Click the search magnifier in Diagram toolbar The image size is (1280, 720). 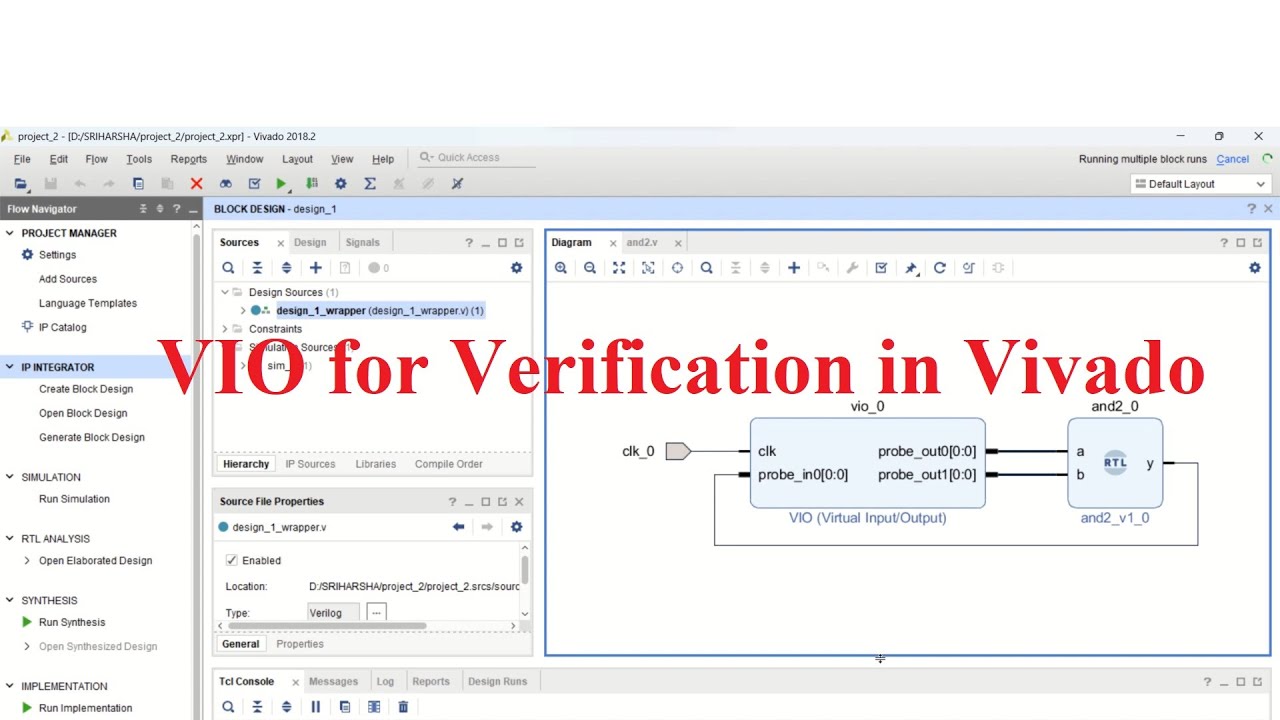707,268
